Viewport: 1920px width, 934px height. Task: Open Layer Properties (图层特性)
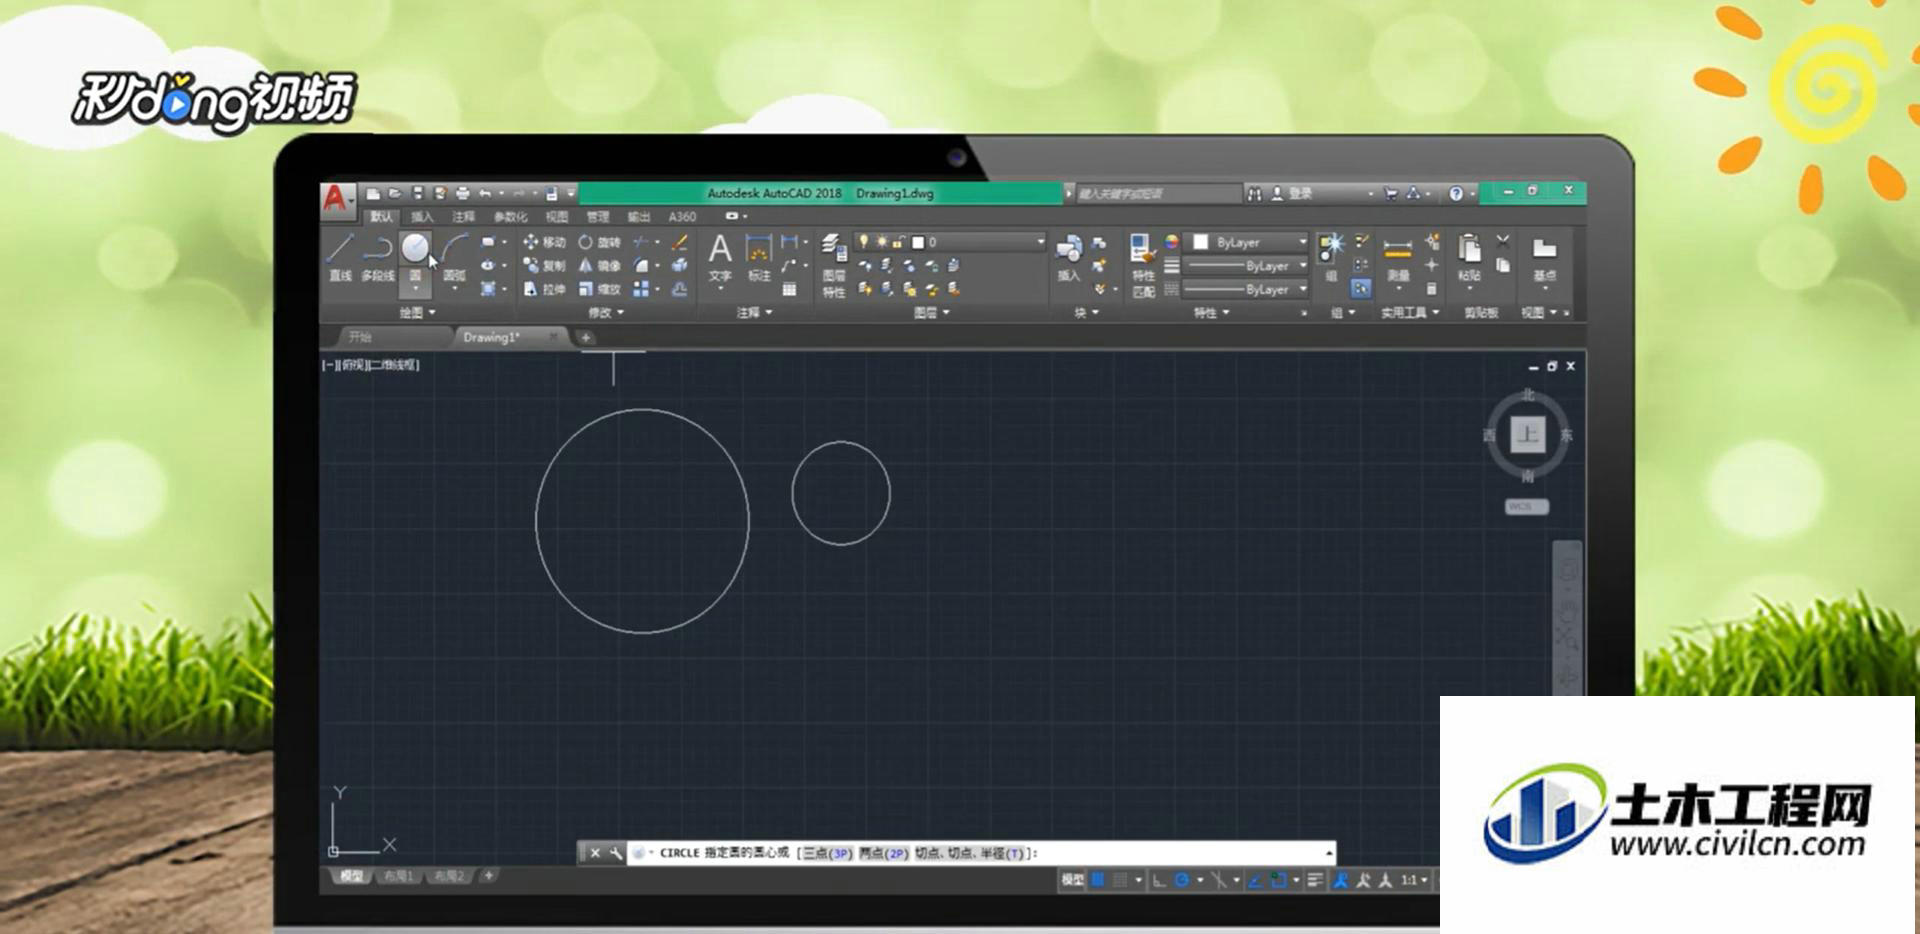point(834,265)
